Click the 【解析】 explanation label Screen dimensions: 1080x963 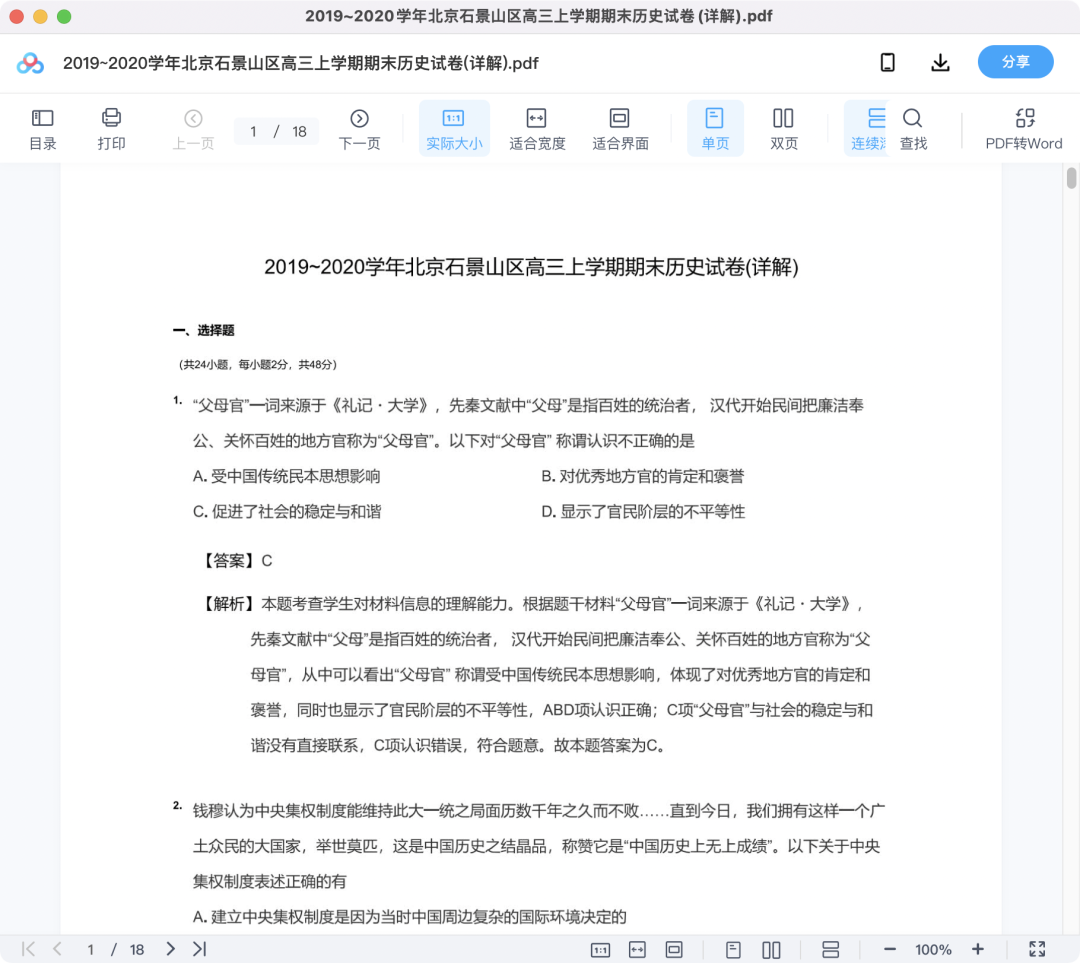(229, 604)
